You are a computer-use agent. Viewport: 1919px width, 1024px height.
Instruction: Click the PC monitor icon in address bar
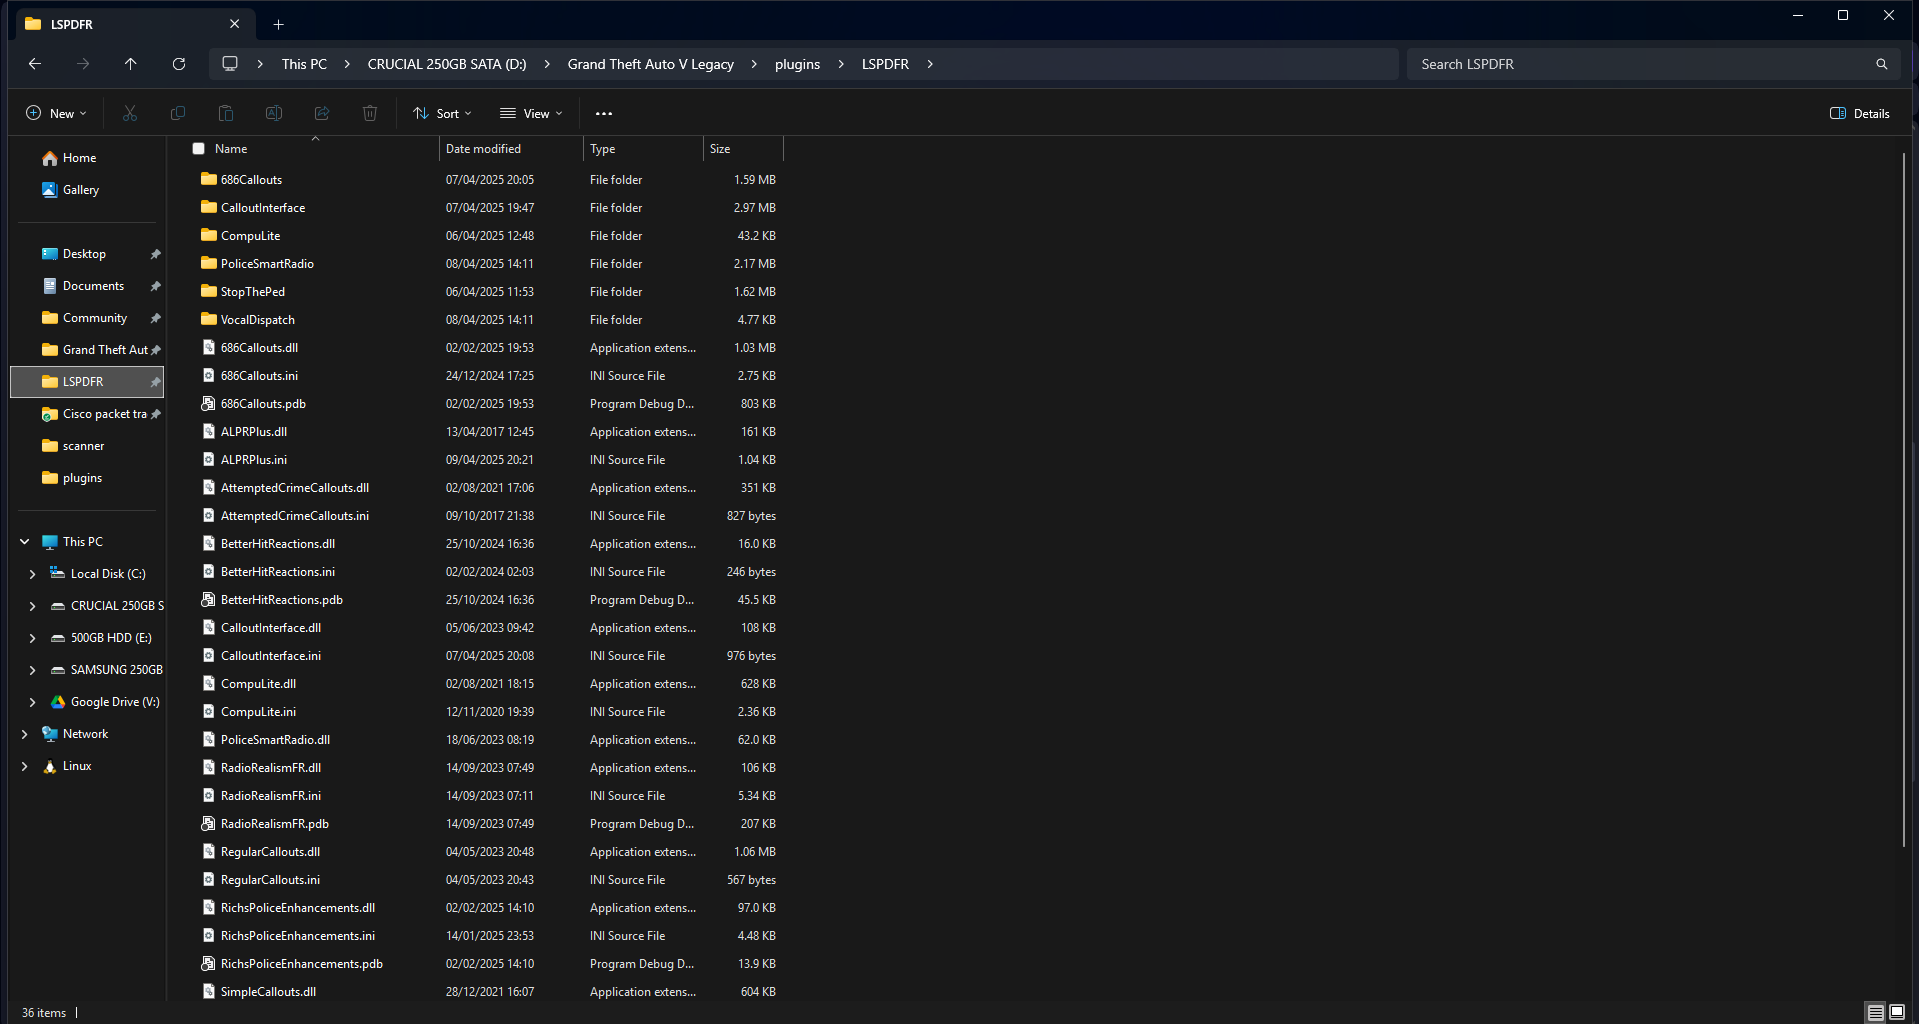230,64
